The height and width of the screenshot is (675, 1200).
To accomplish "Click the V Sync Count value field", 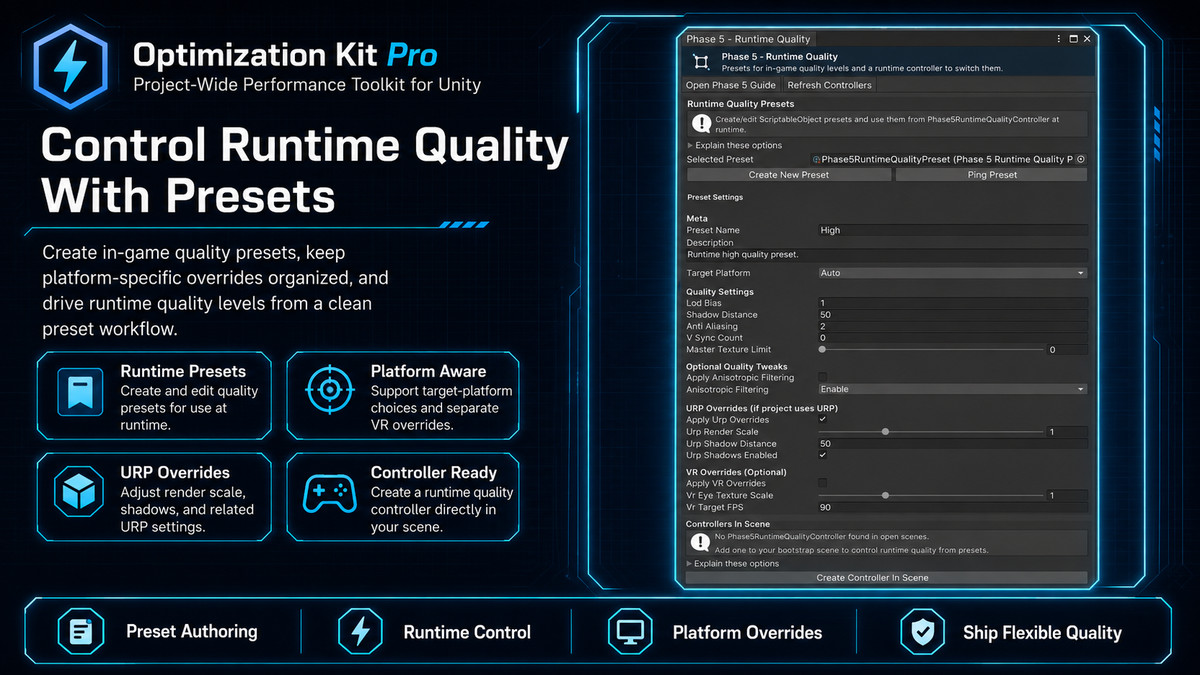I will pyautogui.click(x=952, y=338).
